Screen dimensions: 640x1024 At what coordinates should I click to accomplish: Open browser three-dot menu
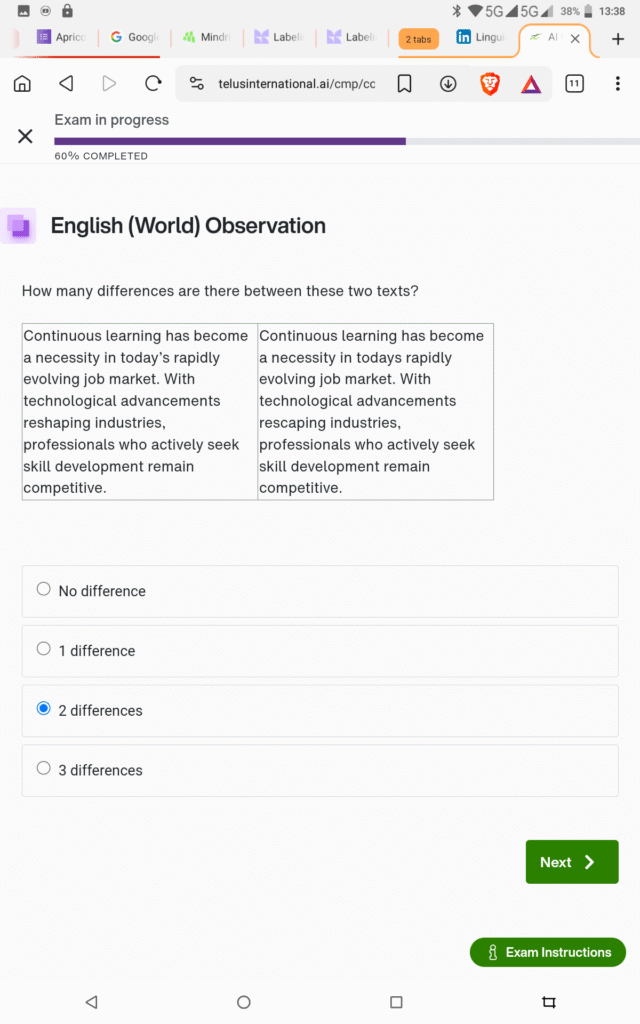click(x=617, y=84)
